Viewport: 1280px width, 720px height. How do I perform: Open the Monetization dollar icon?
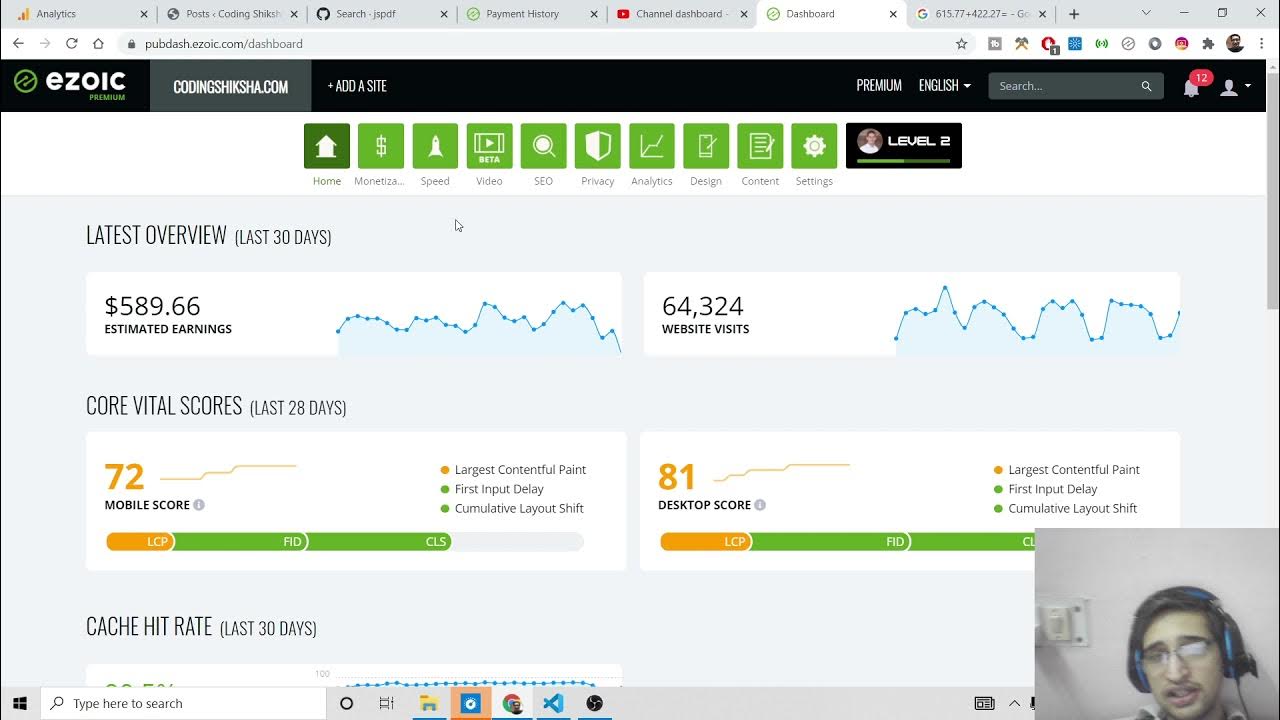pyautogui.click(x=380, y=146)
